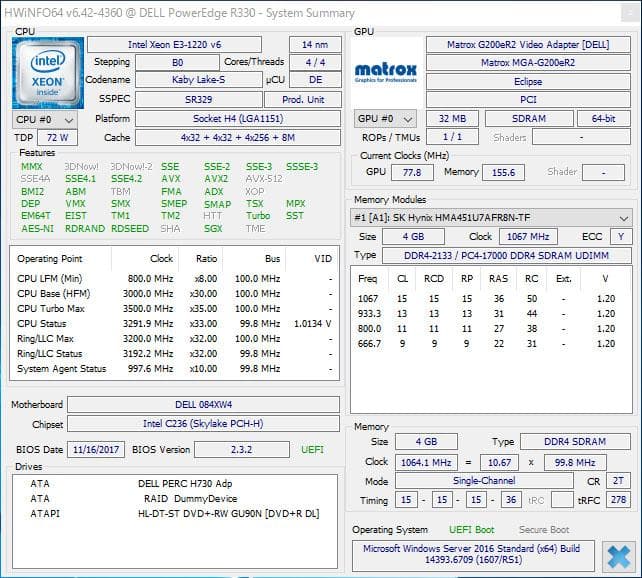This screenshot has height=578, width=642.
Task: Open the CPU #0 selector dropdown
Action: [45, 120]
